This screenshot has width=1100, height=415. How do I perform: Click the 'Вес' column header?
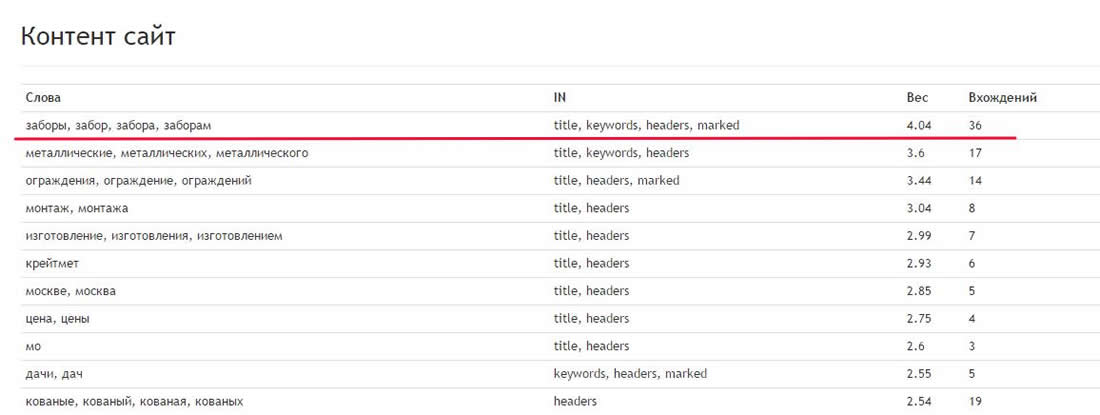(917, 98)
